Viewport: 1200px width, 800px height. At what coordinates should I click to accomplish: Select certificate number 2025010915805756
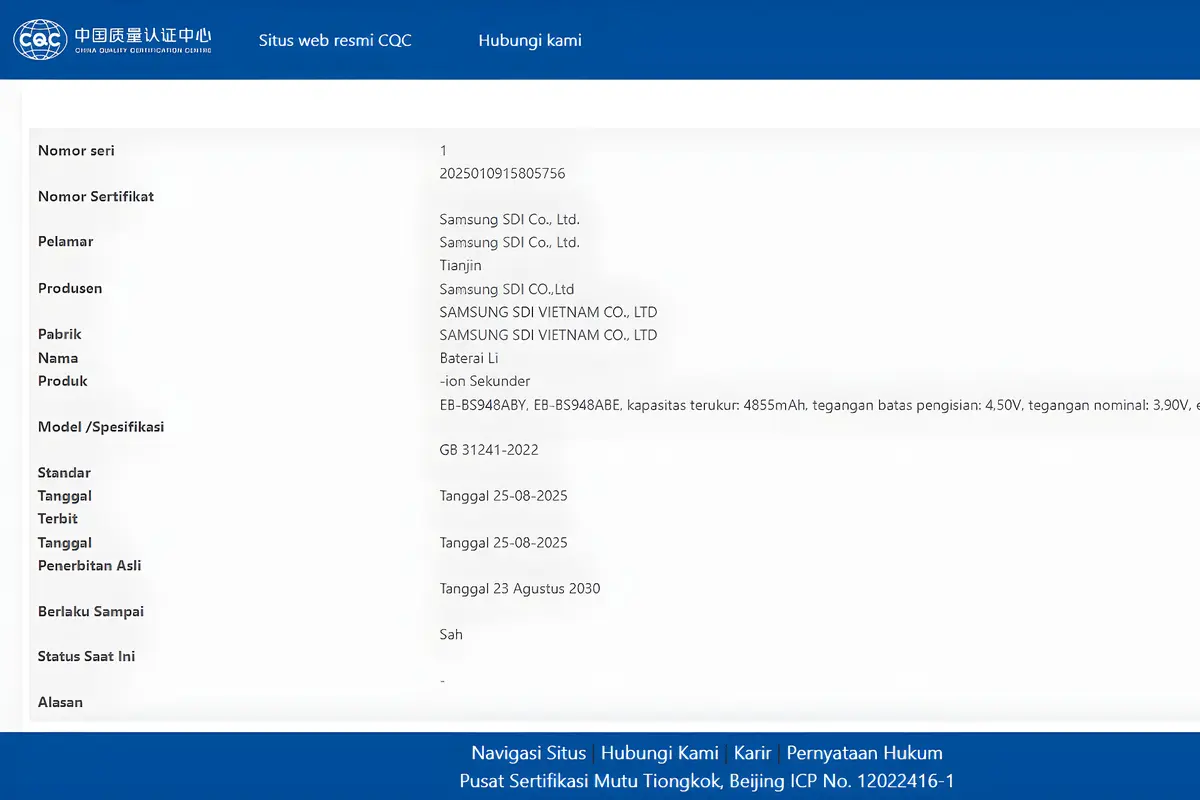coord(502,173)
